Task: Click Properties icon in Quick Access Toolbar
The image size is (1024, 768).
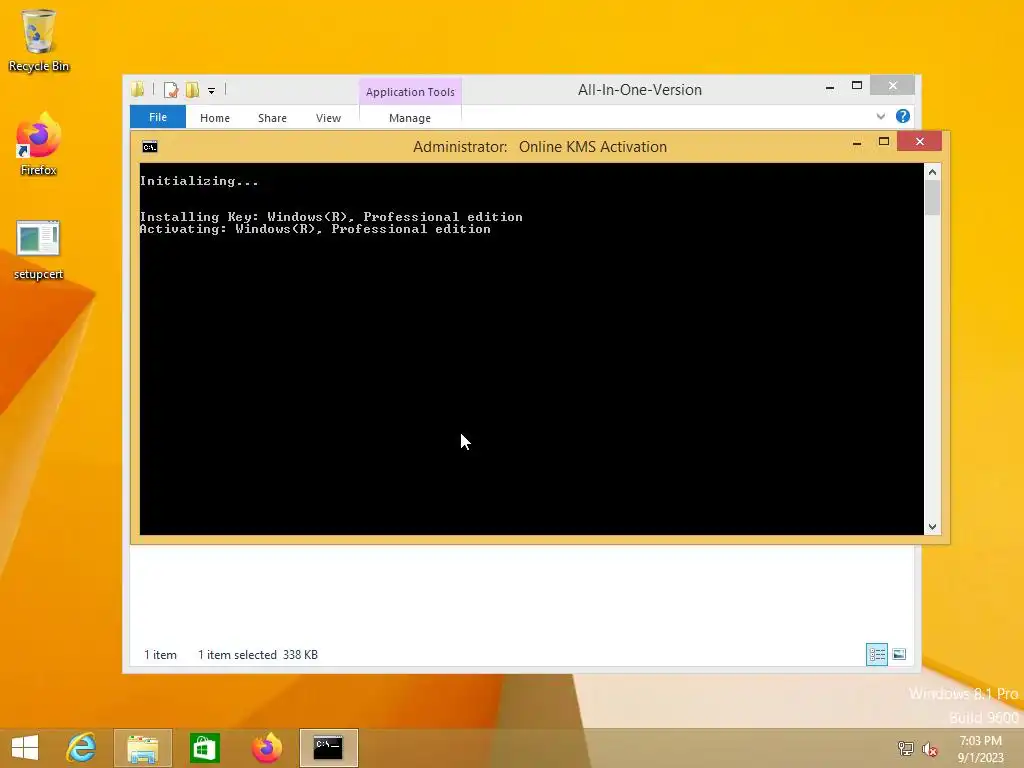Action: (x=171, y=90)
